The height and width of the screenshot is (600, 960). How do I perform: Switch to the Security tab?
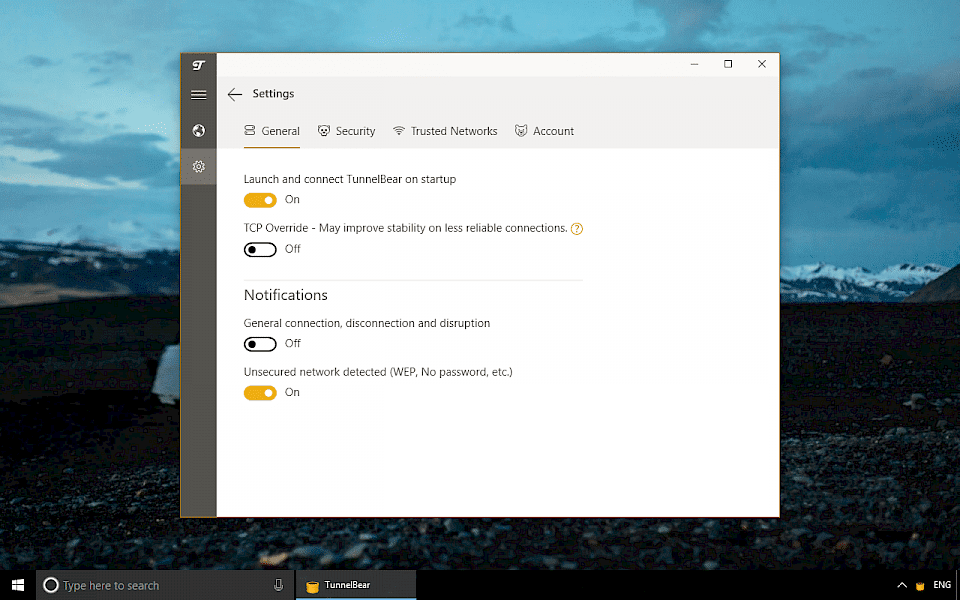[347, 131]
